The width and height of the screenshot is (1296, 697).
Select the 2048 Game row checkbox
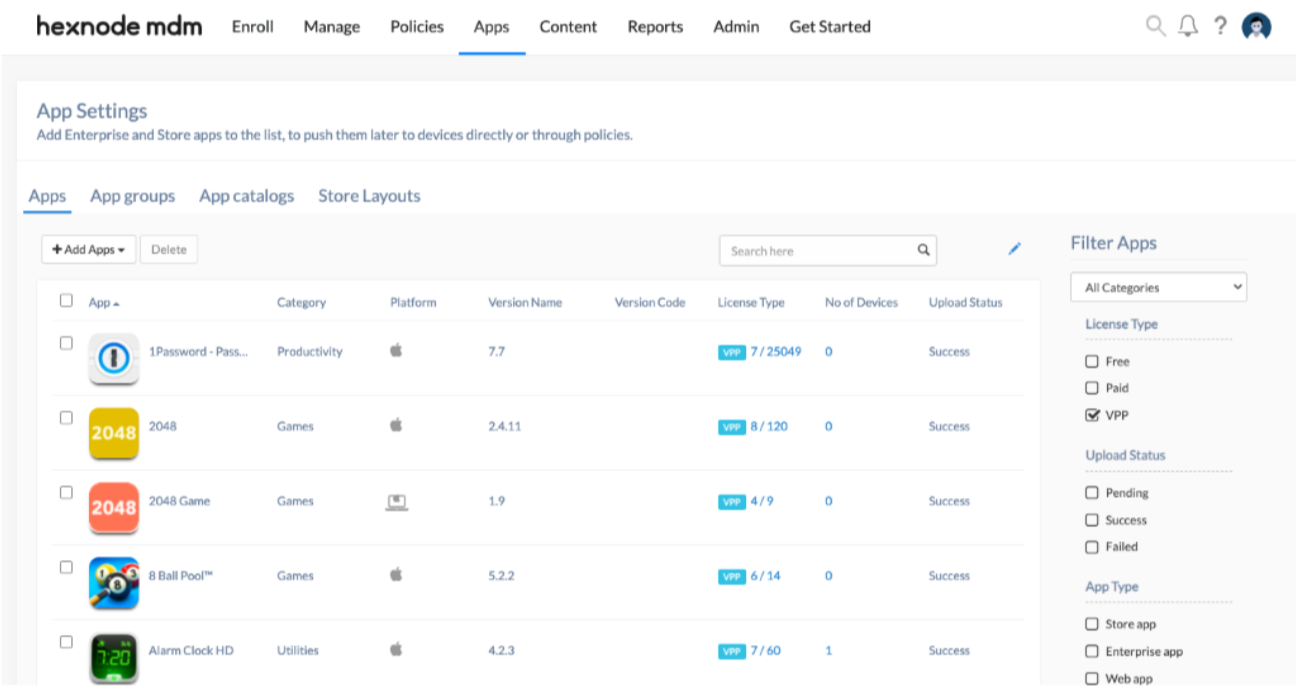click(x=66, y=493)
